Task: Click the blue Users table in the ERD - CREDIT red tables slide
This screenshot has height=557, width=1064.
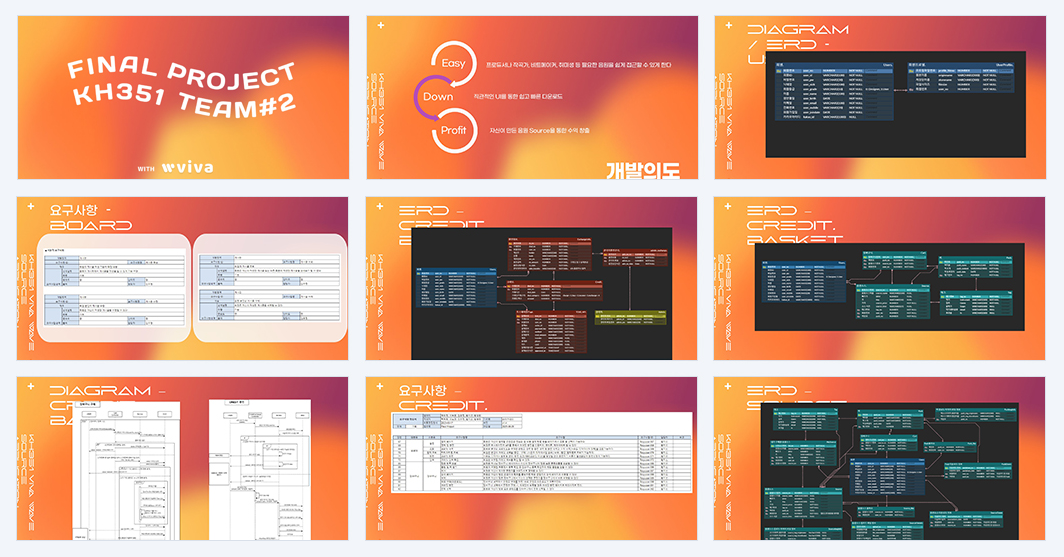Action: point(457,289)
